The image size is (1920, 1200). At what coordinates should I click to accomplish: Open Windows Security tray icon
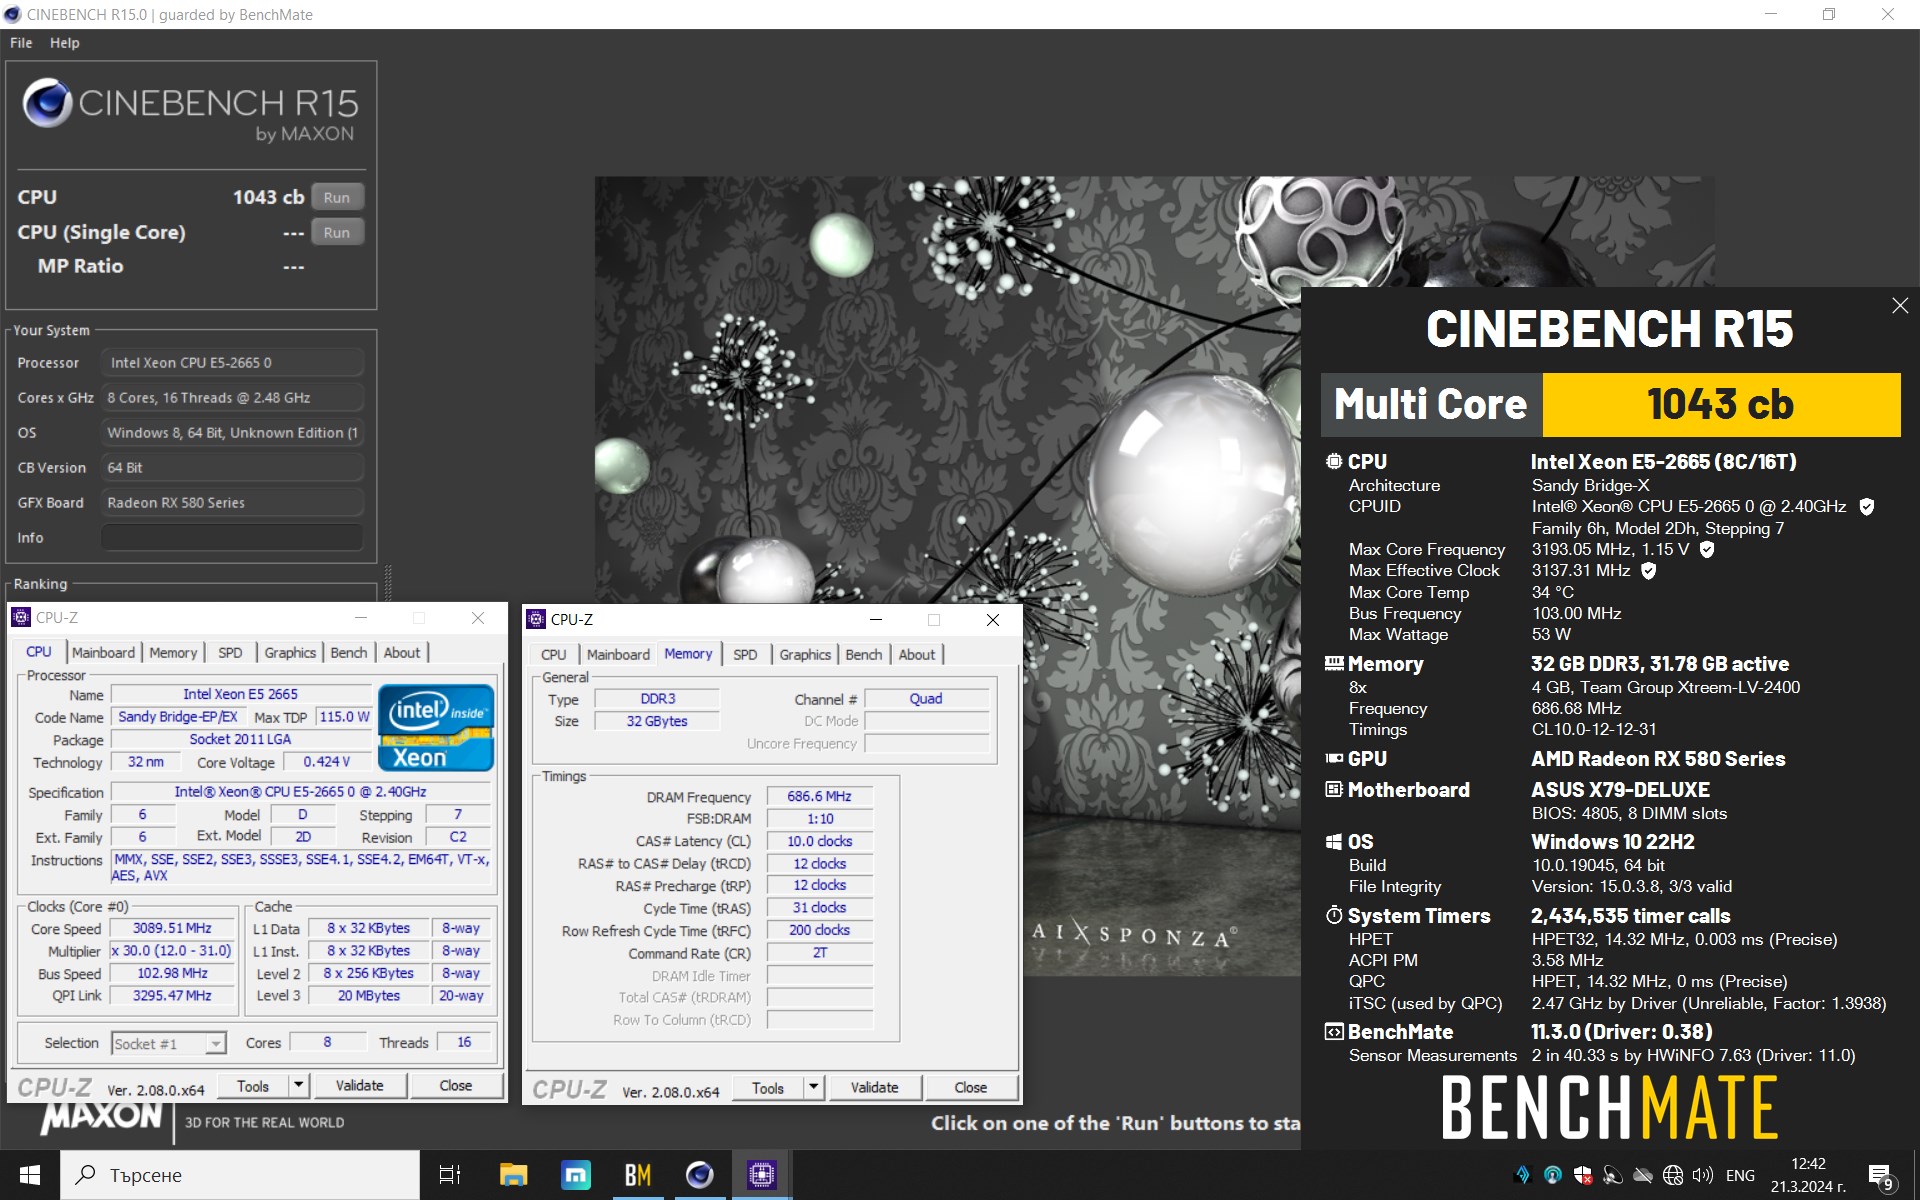(1583, 1175)
